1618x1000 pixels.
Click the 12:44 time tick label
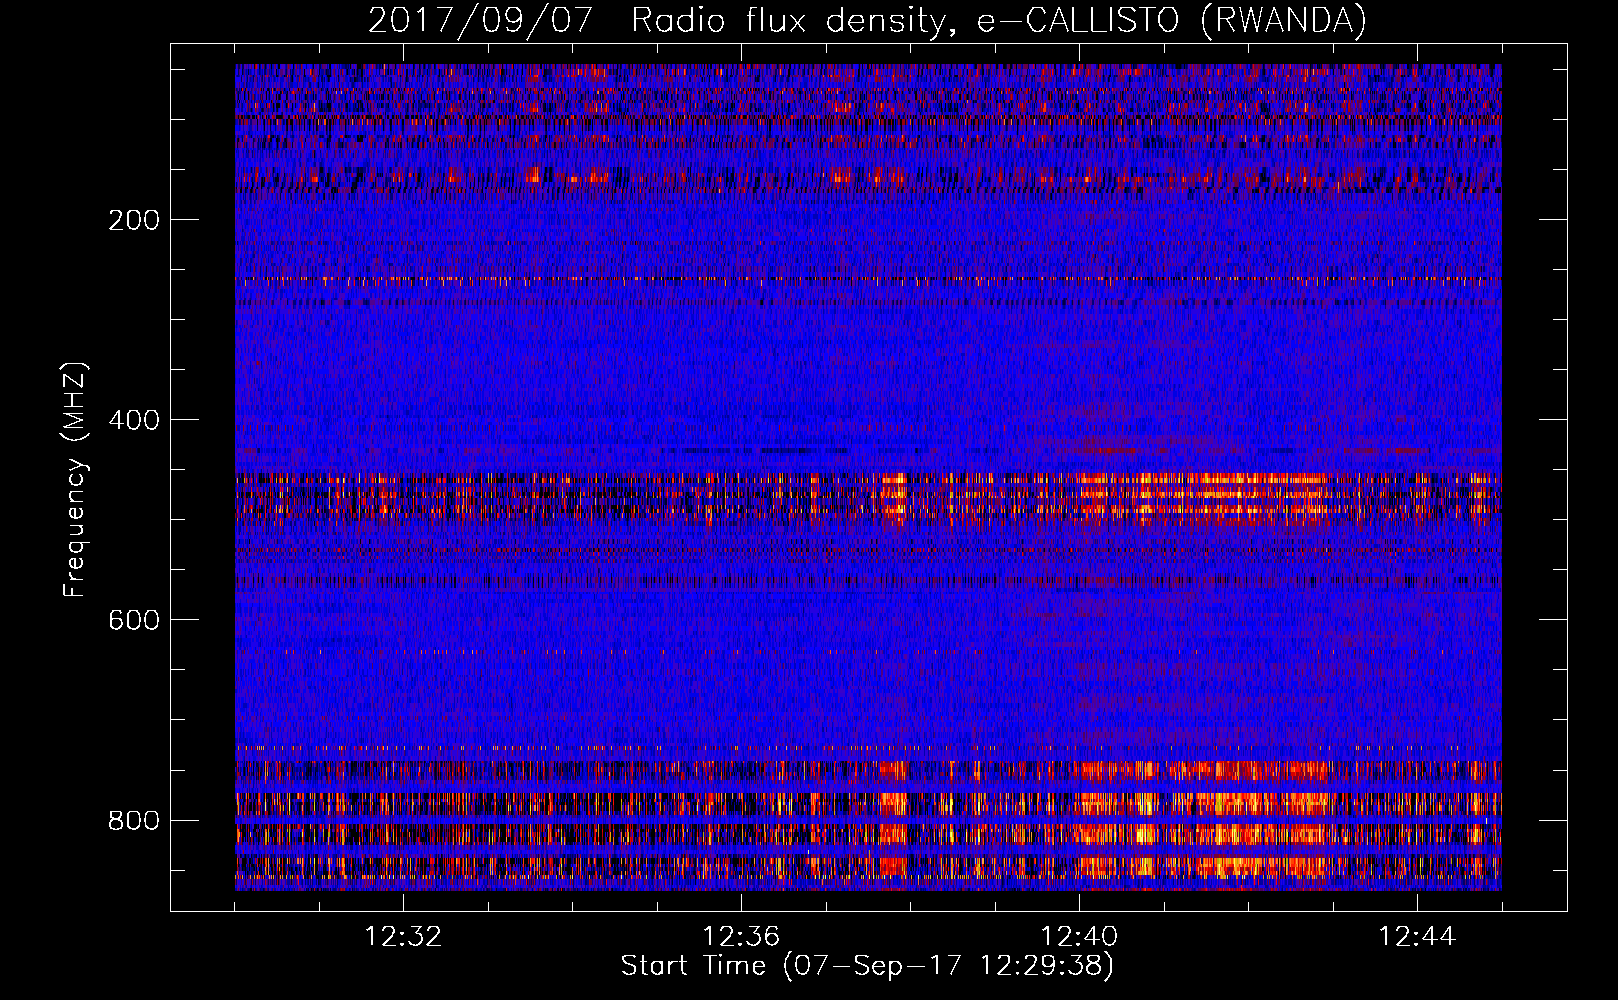point(1417,936)
